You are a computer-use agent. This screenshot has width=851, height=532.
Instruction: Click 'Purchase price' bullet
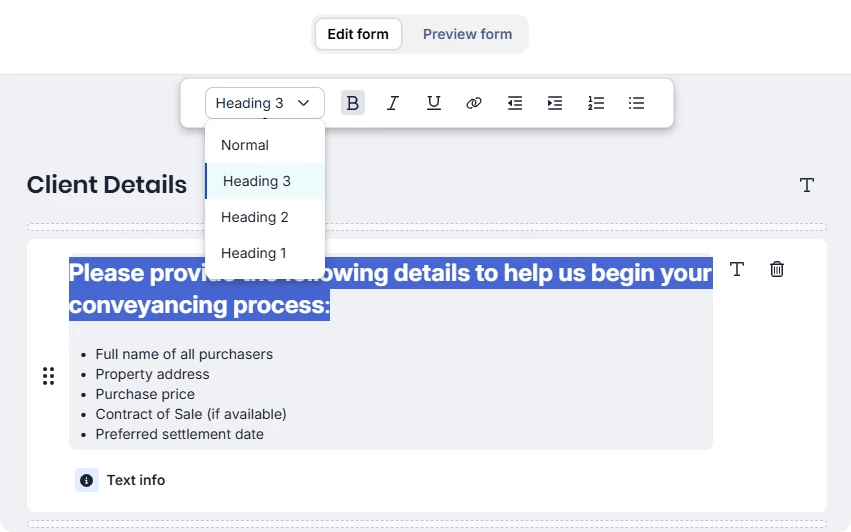pos(145,394)
